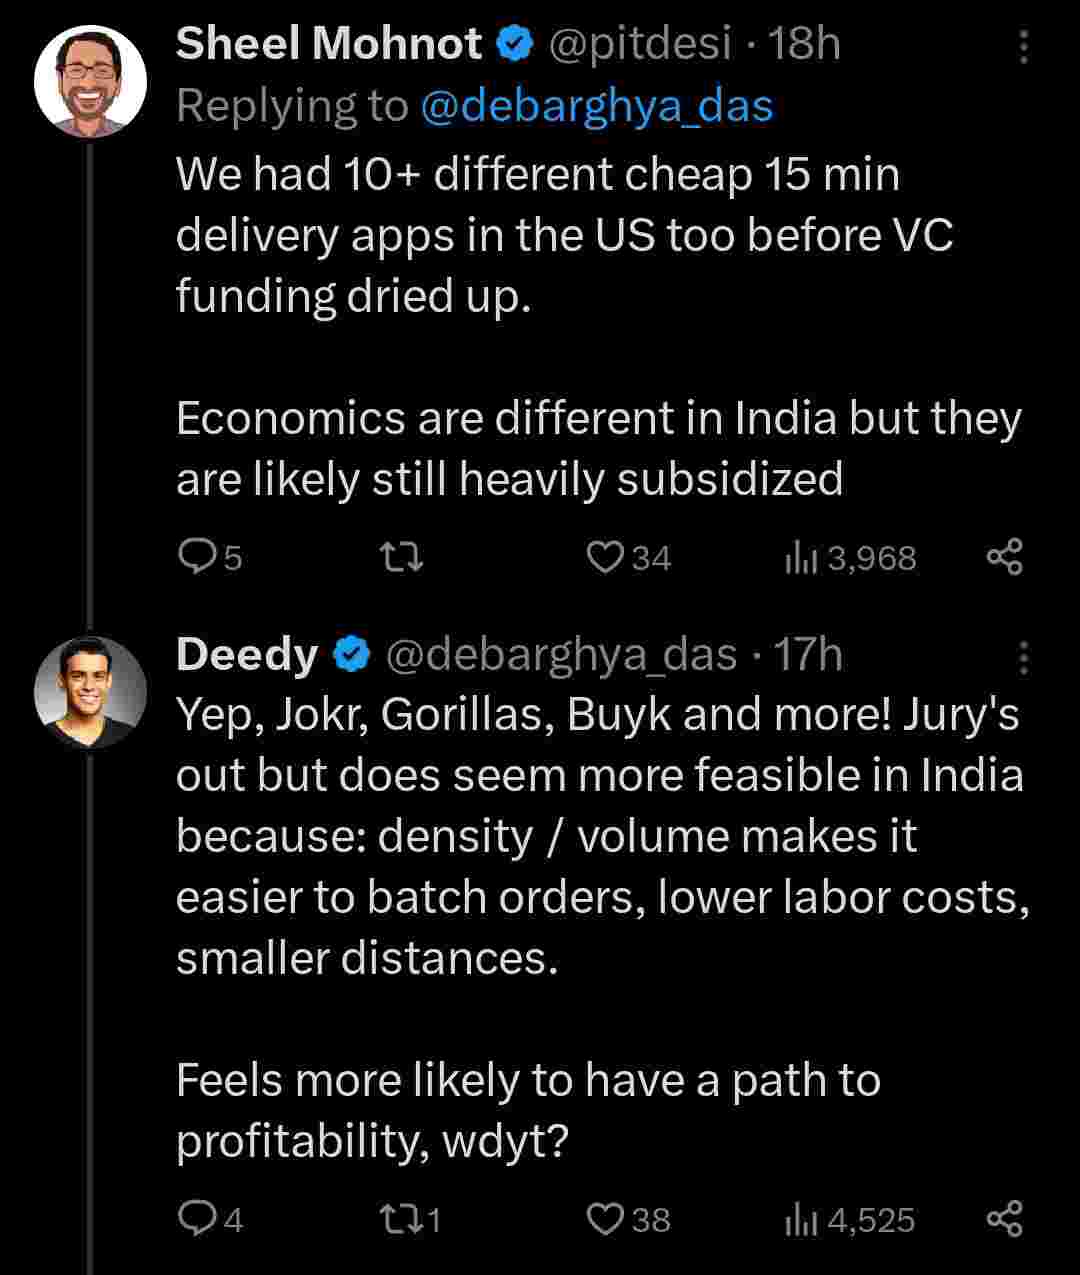The height and width of the screenshot is (1275, 1080).
Task: Like Sheel Mohnot's tweet
Action: 604,557
